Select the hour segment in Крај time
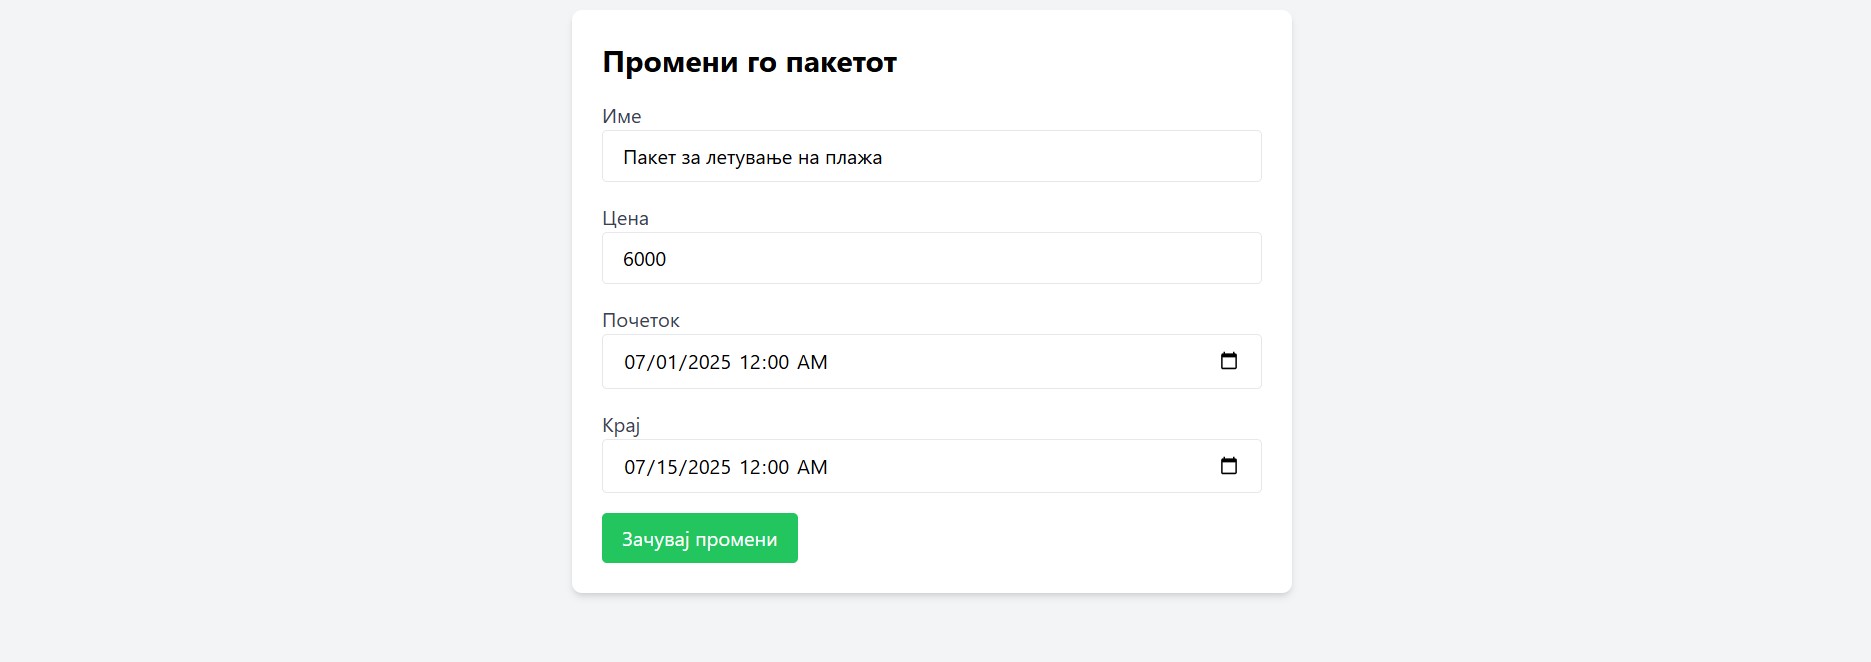The image size is (1871, 662). [x=750, y=467]
